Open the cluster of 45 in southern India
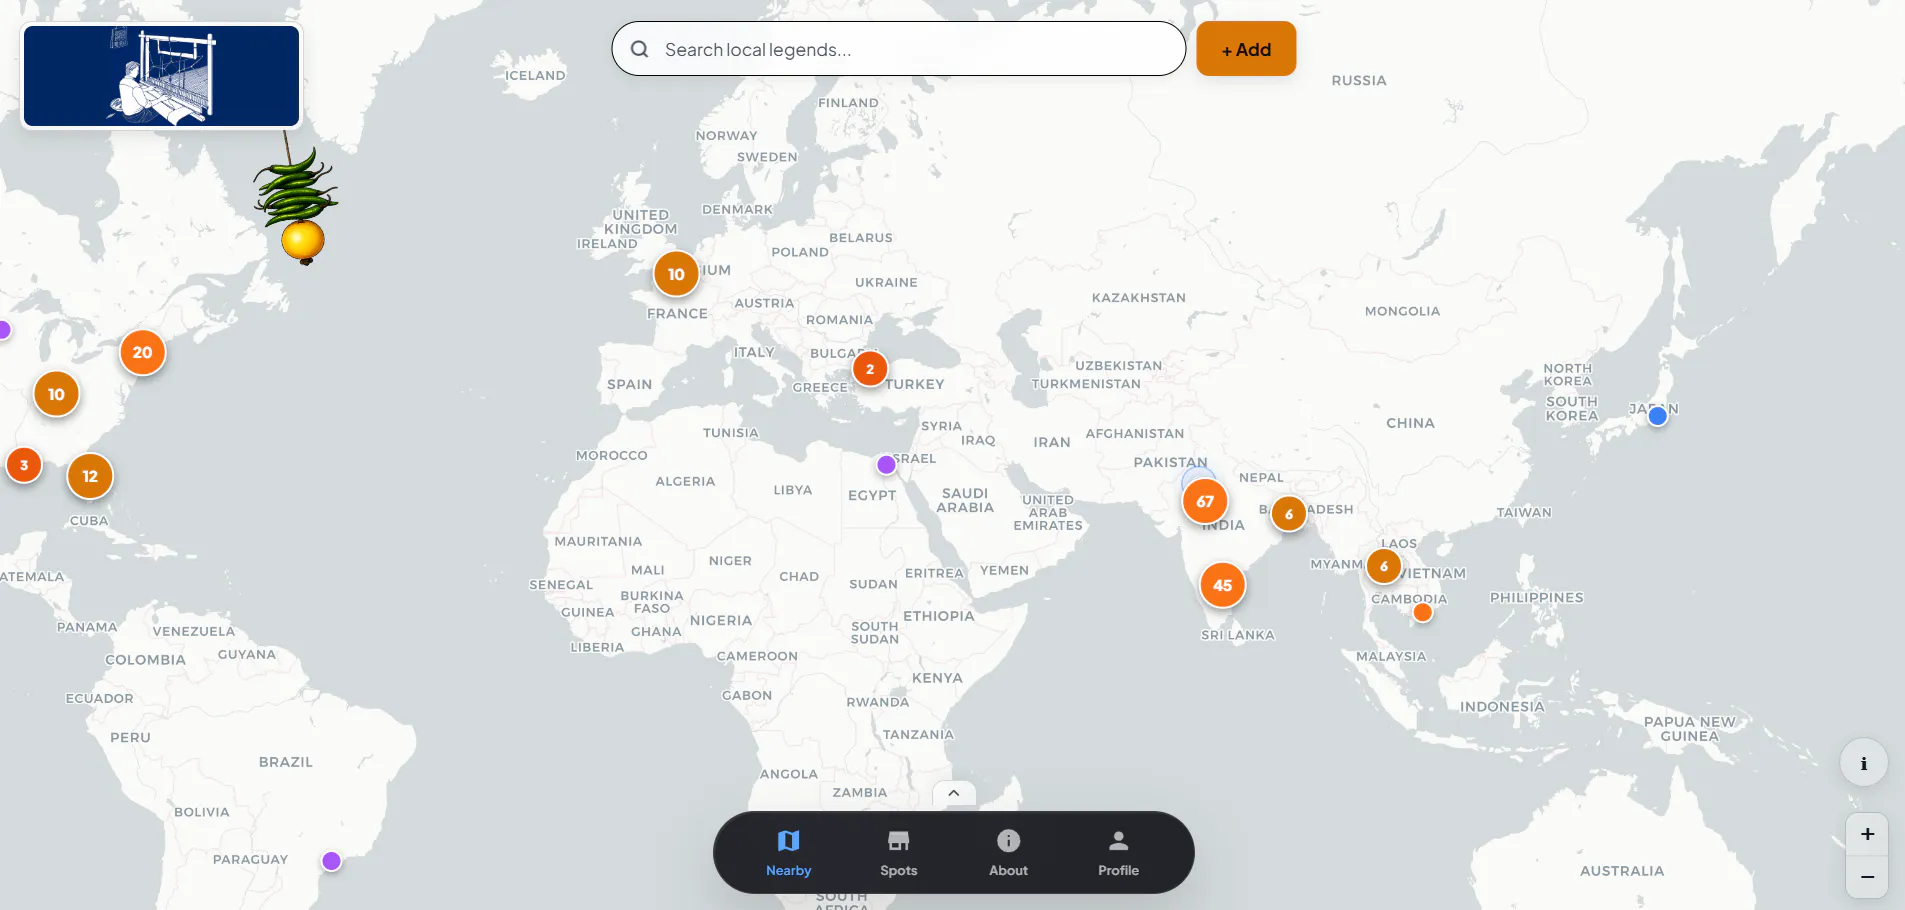1905x910 pixels. pos(1223,585)
